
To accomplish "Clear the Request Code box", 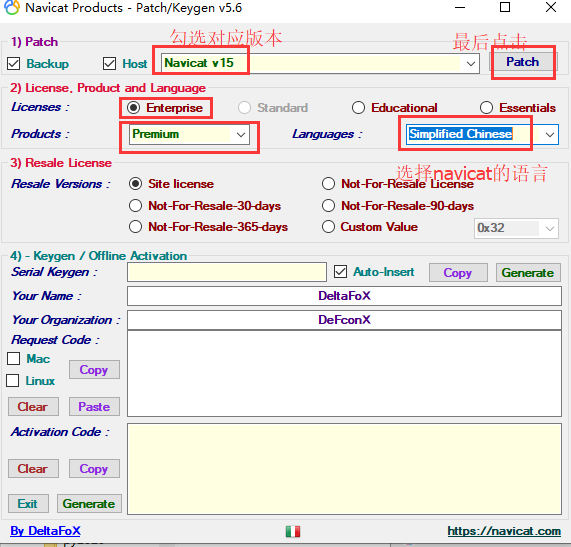I will pyautogui.click(x=33, y=406).
